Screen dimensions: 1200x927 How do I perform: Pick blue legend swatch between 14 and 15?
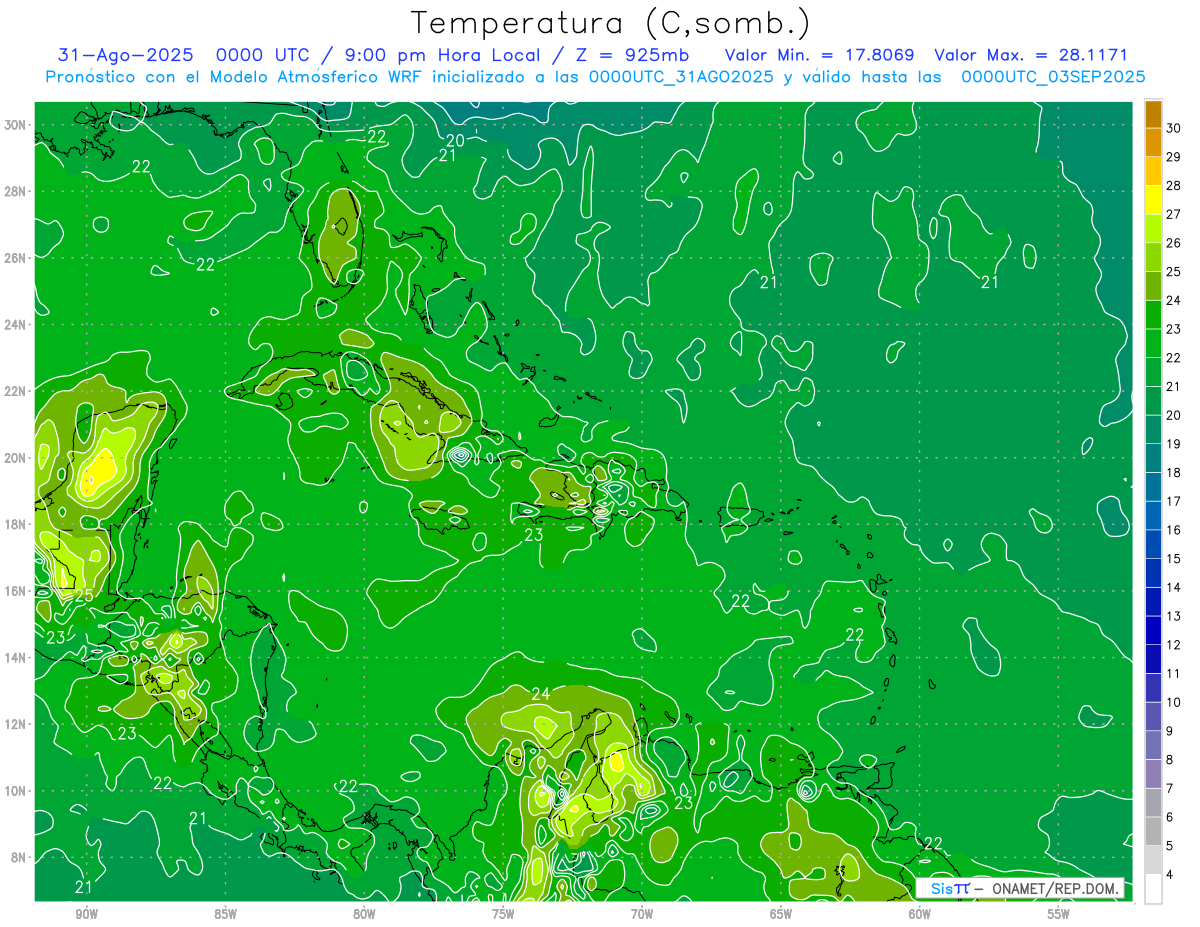tap(1153, 573)
